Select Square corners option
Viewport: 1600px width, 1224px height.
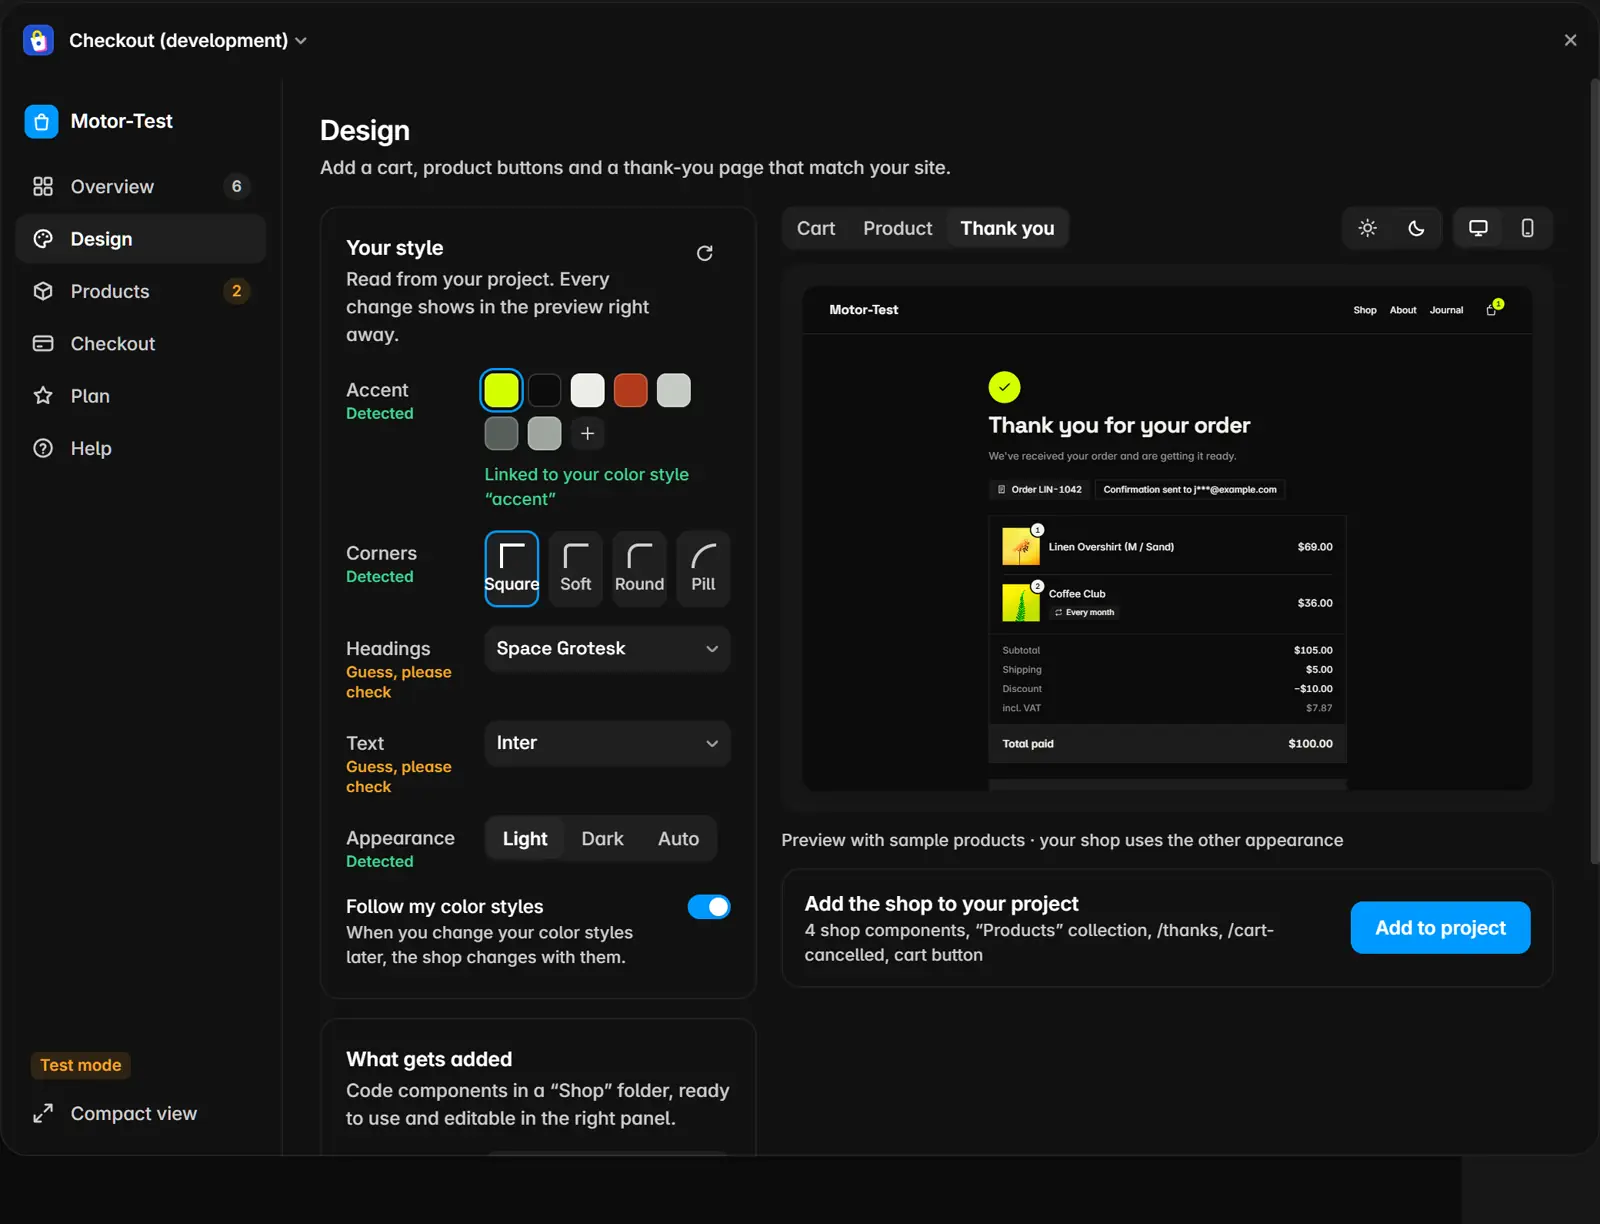(512, 569)
